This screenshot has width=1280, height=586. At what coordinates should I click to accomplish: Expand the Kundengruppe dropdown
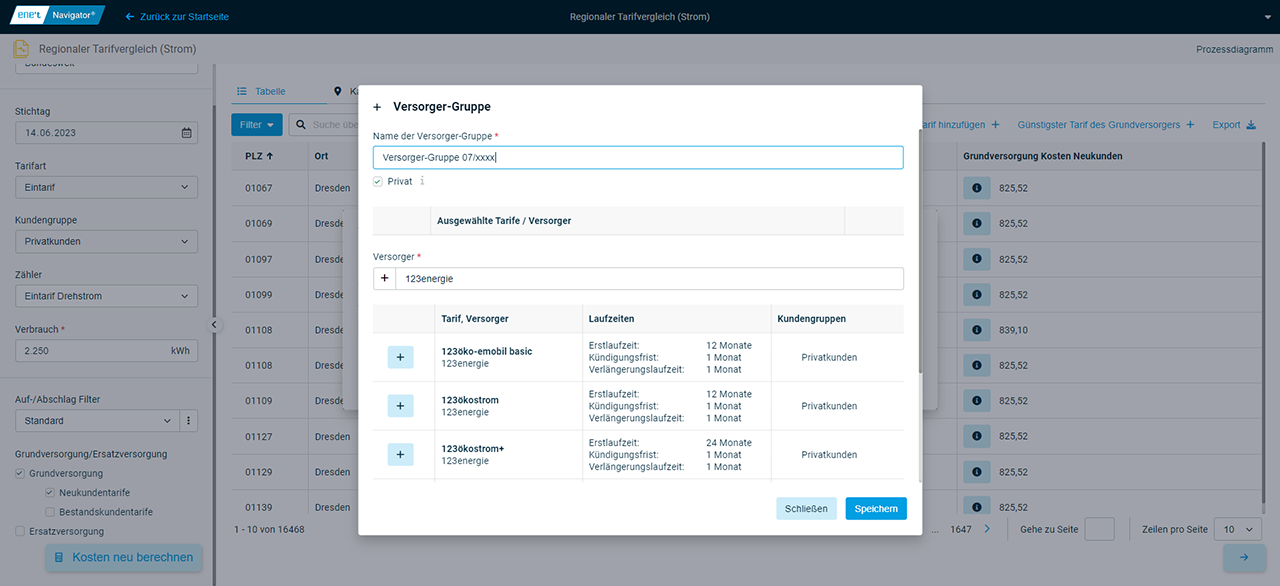coord(106,242)
